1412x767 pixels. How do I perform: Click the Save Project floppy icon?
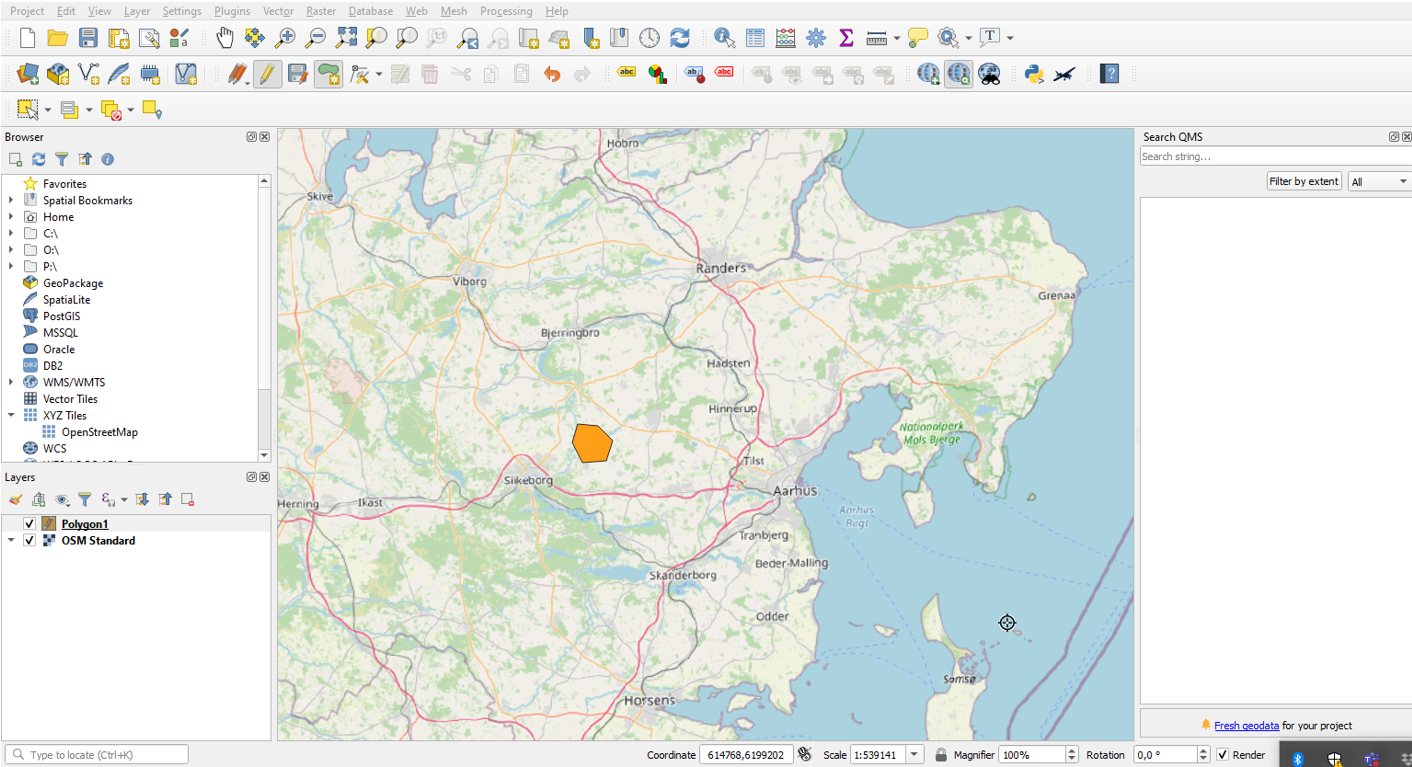pyautogui.click(x=89, y=38)
